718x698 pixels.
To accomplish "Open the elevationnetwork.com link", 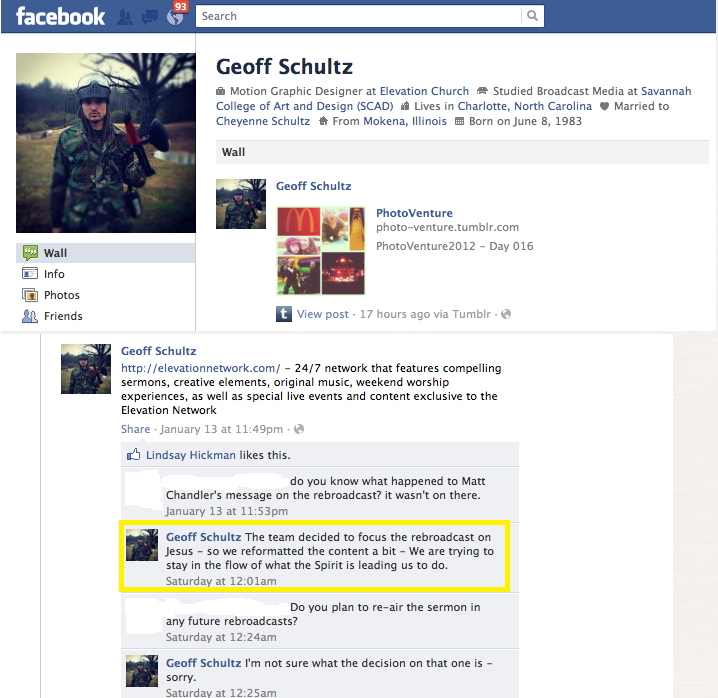I will tap(201, 368).
